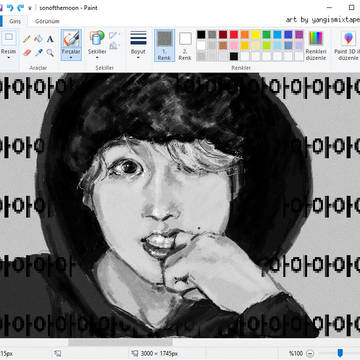Click the Redo arrow in title bar
360x360 pixels.
coord(21,7)
